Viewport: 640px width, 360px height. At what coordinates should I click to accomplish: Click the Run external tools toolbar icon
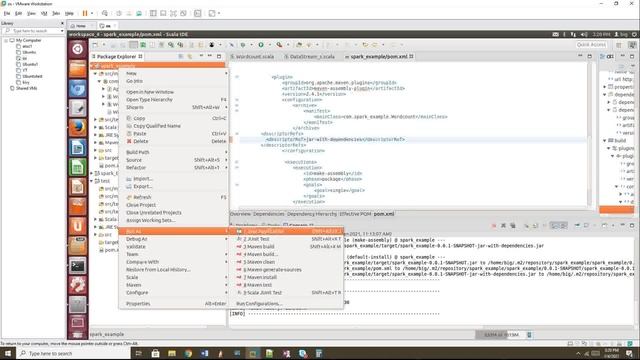tap(279, 45)
